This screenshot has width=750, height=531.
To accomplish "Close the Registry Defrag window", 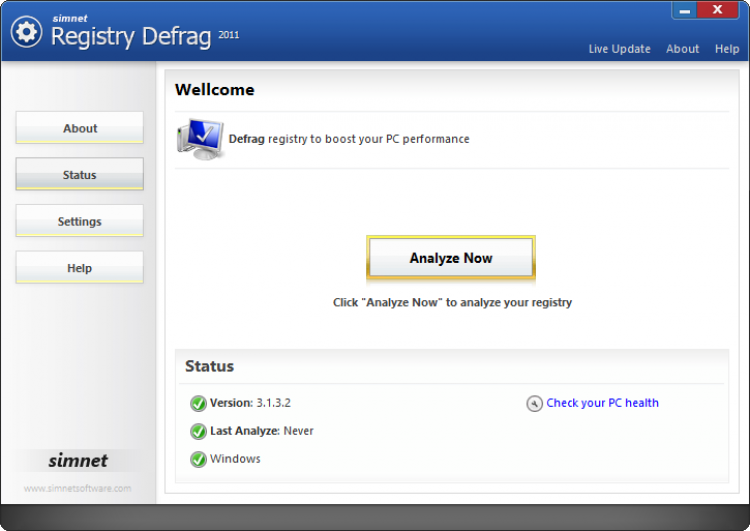I will (x=717, y=10).
